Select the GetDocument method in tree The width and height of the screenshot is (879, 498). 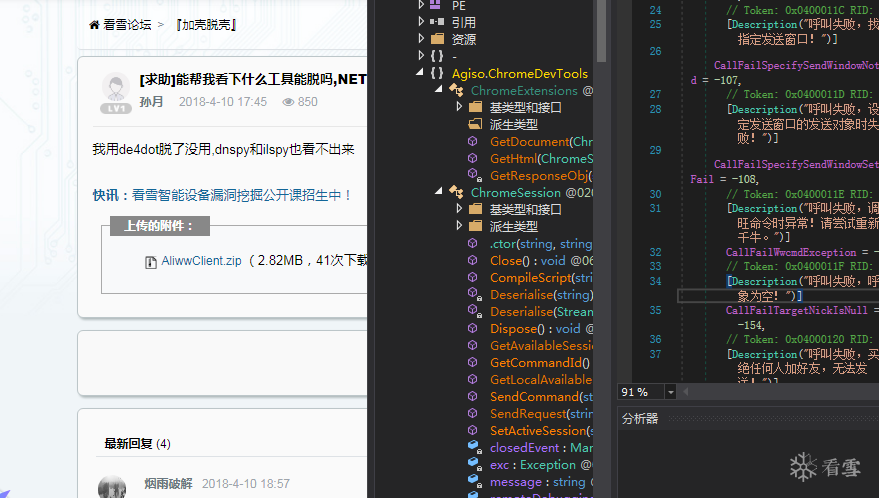[541, 141]
